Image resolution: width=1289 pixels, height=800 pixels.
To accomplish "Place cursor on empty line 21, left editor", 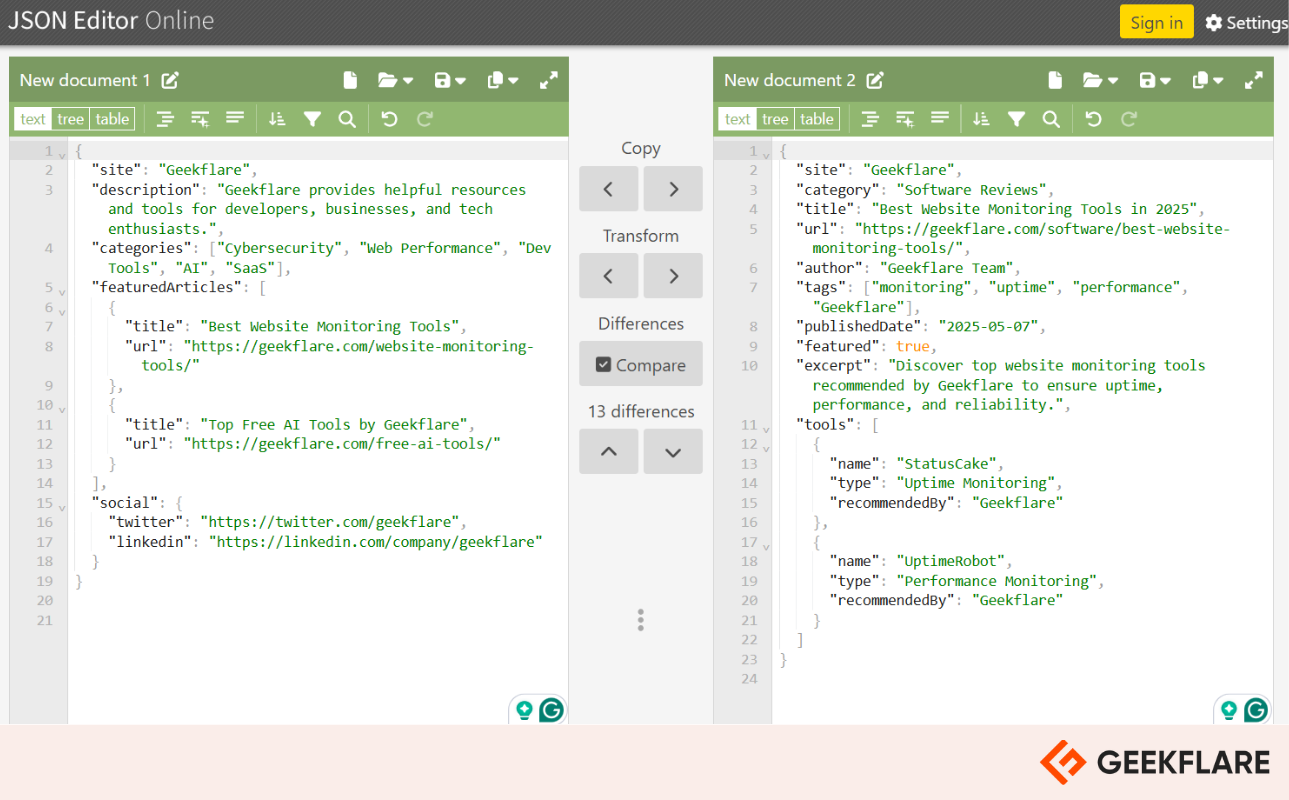I will (318, 620).
